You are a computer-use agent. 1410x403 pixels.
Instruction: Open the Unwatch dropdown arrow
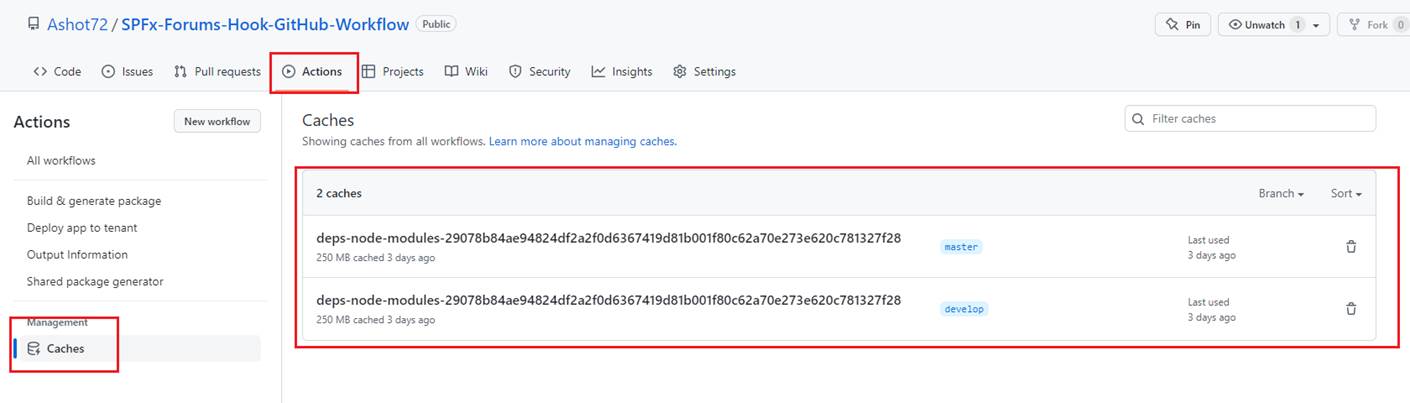pos(1315,25)
